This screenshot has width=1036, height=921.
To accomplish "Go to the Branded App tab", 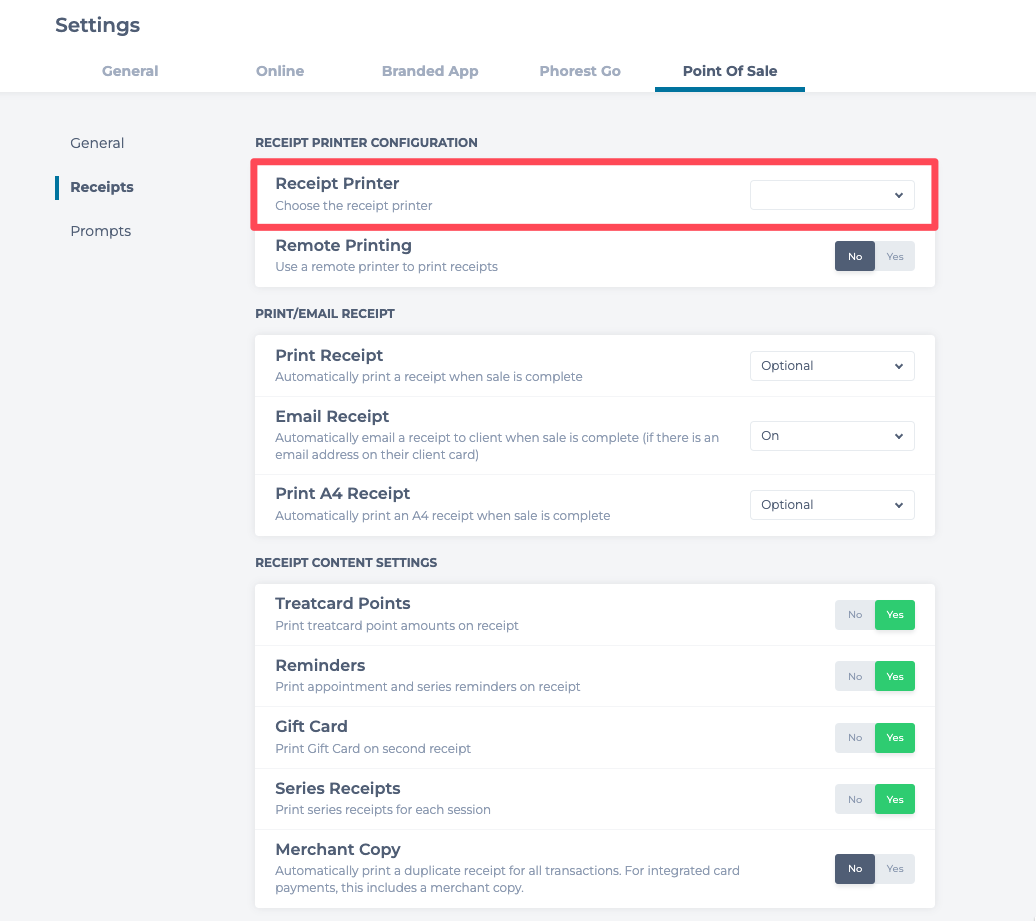I will click(430, 71).
